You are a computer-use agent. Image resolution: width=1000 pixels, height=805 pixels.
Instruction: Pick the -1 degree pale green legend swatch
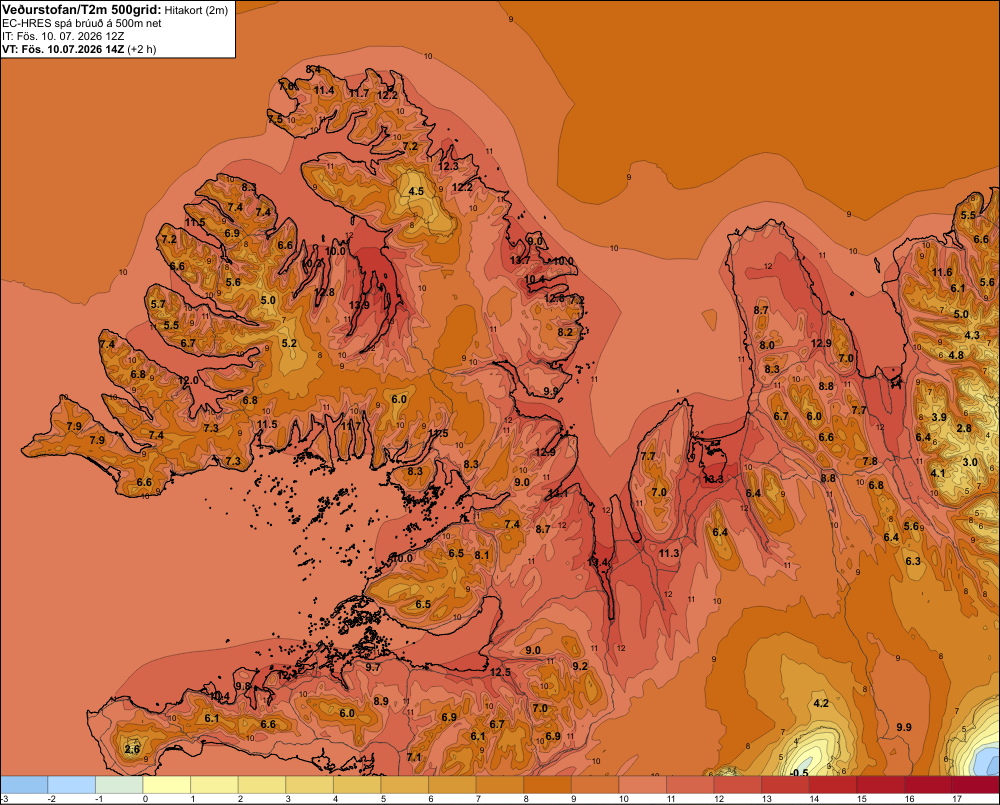119,785
